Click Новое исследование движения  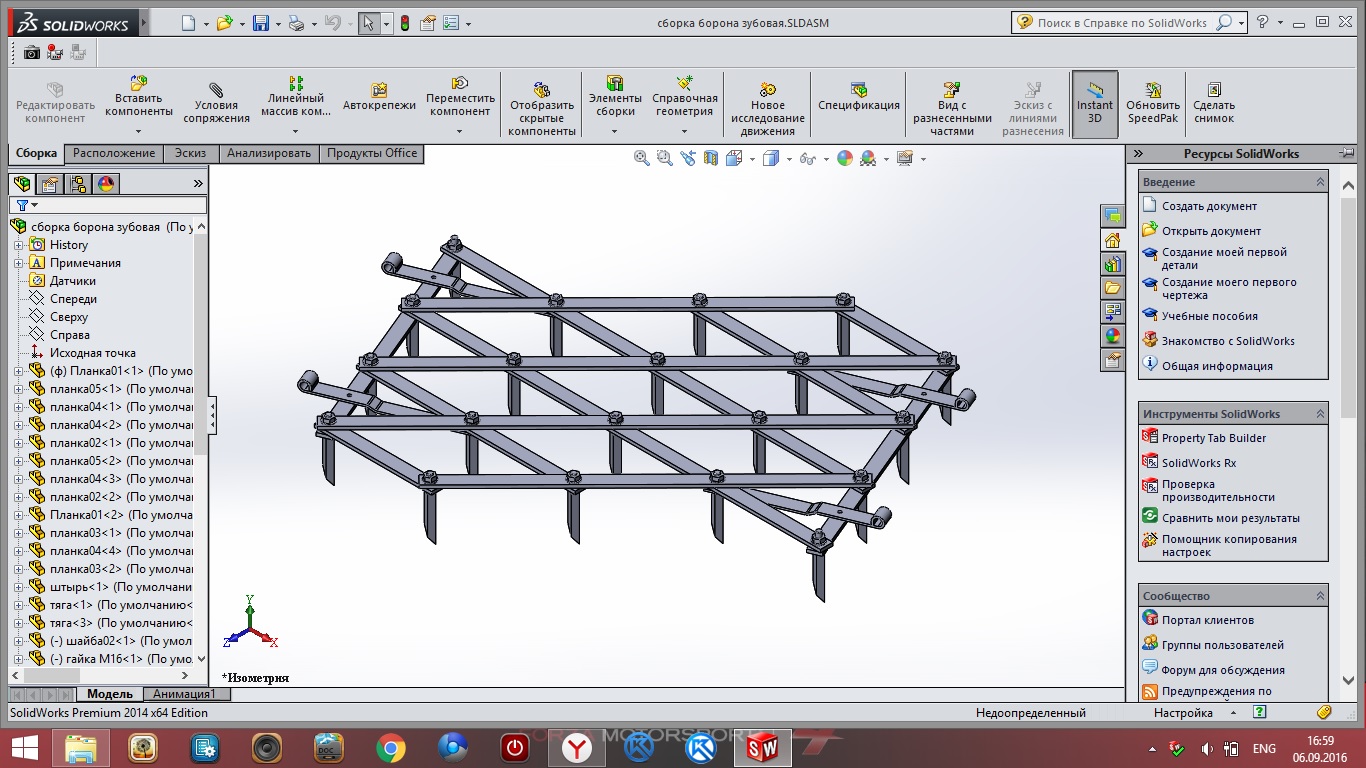click(768, 110)
